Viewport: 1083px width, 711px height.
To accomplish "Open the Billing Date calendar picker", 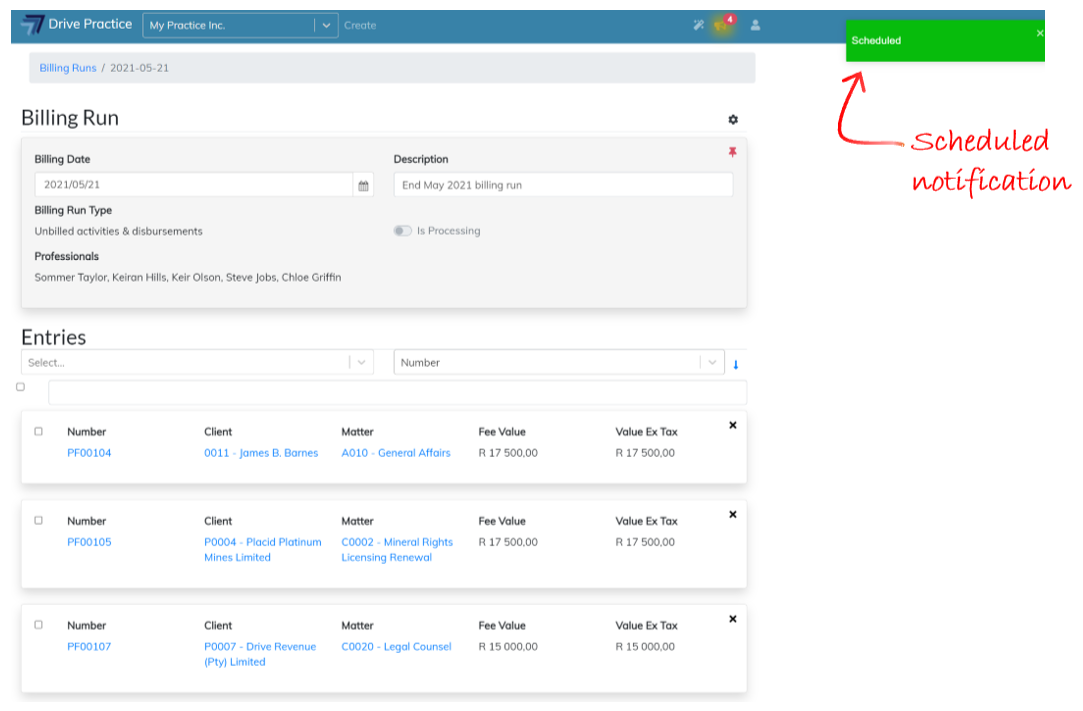I will pyautogui.click(x=364, y=185).
